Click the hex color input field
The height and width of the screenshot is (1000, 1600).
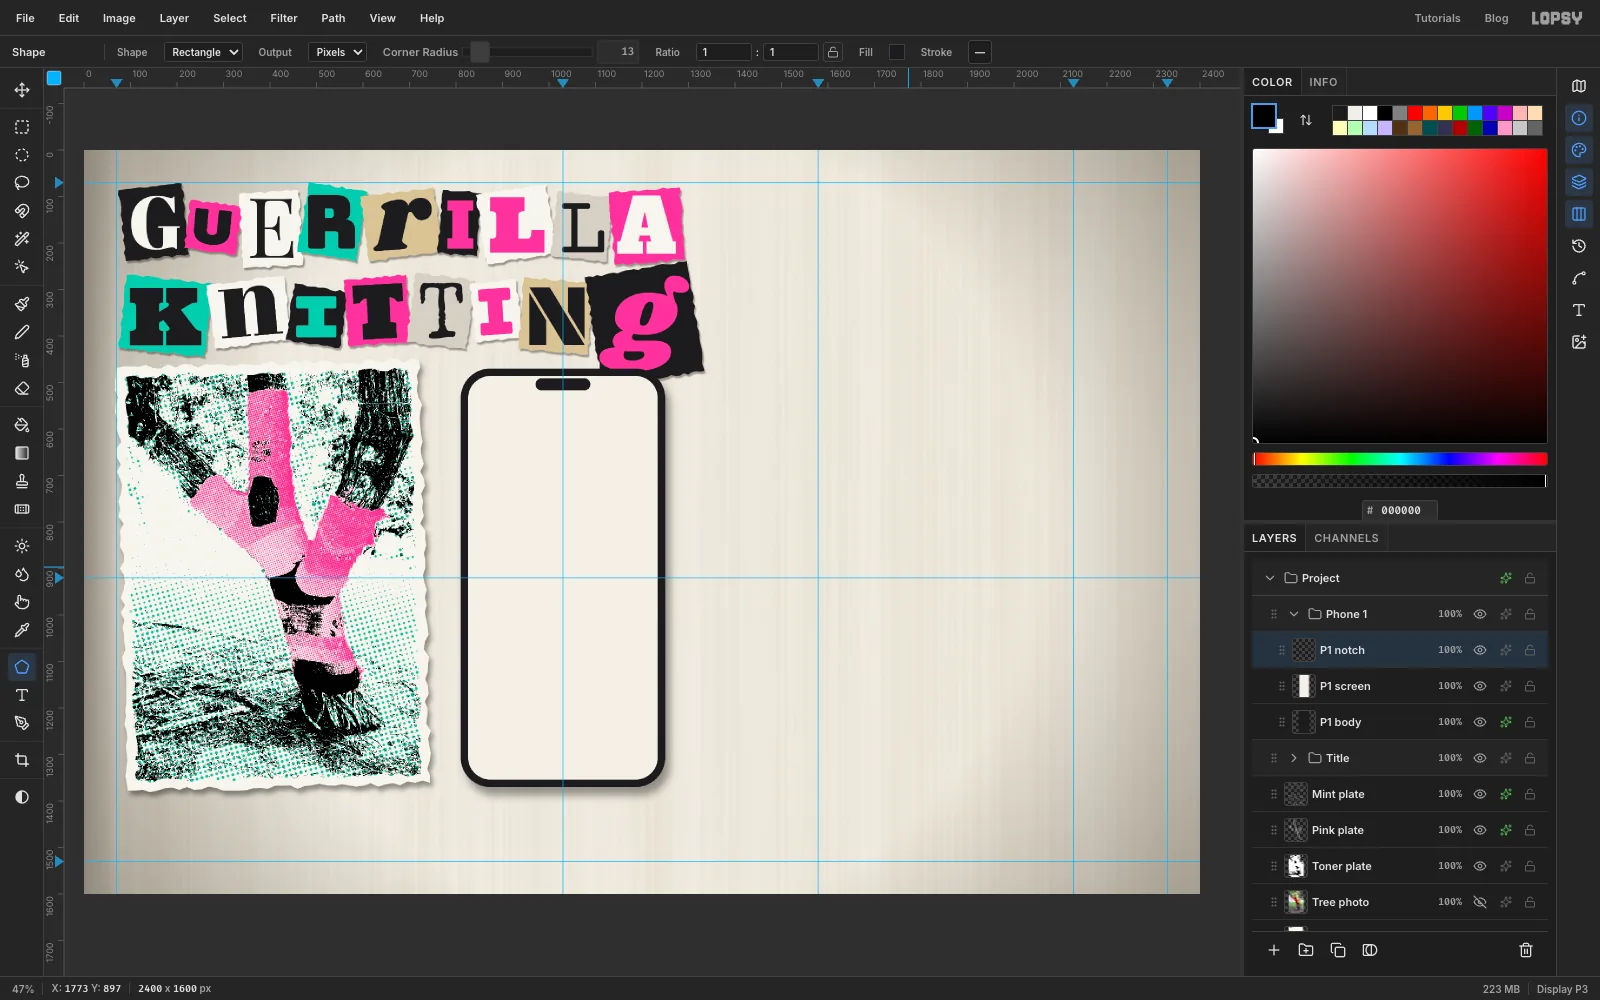point(1400,510)
